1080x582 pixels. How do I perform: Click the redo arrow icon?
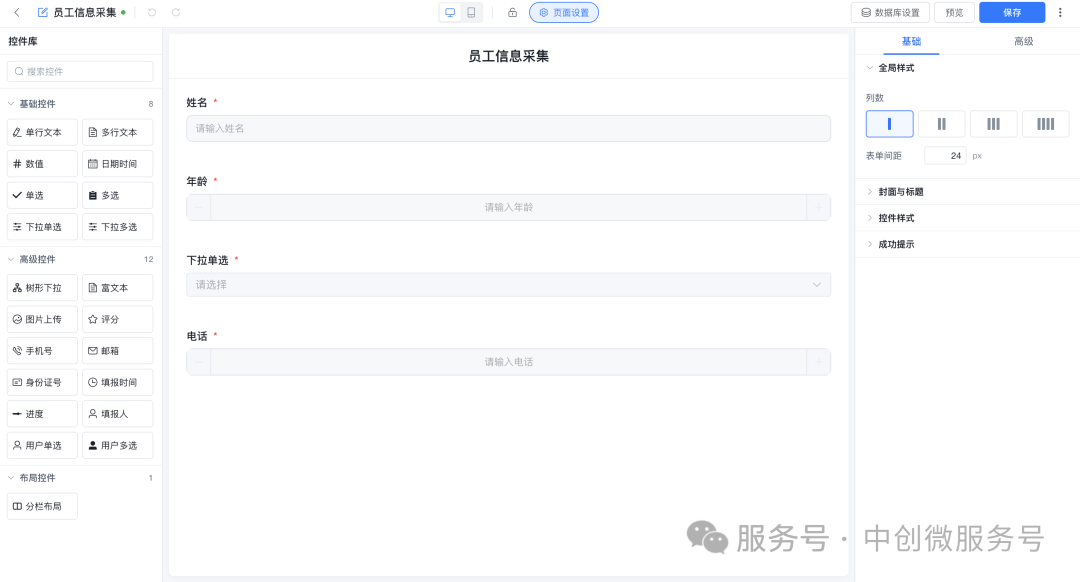176,12
